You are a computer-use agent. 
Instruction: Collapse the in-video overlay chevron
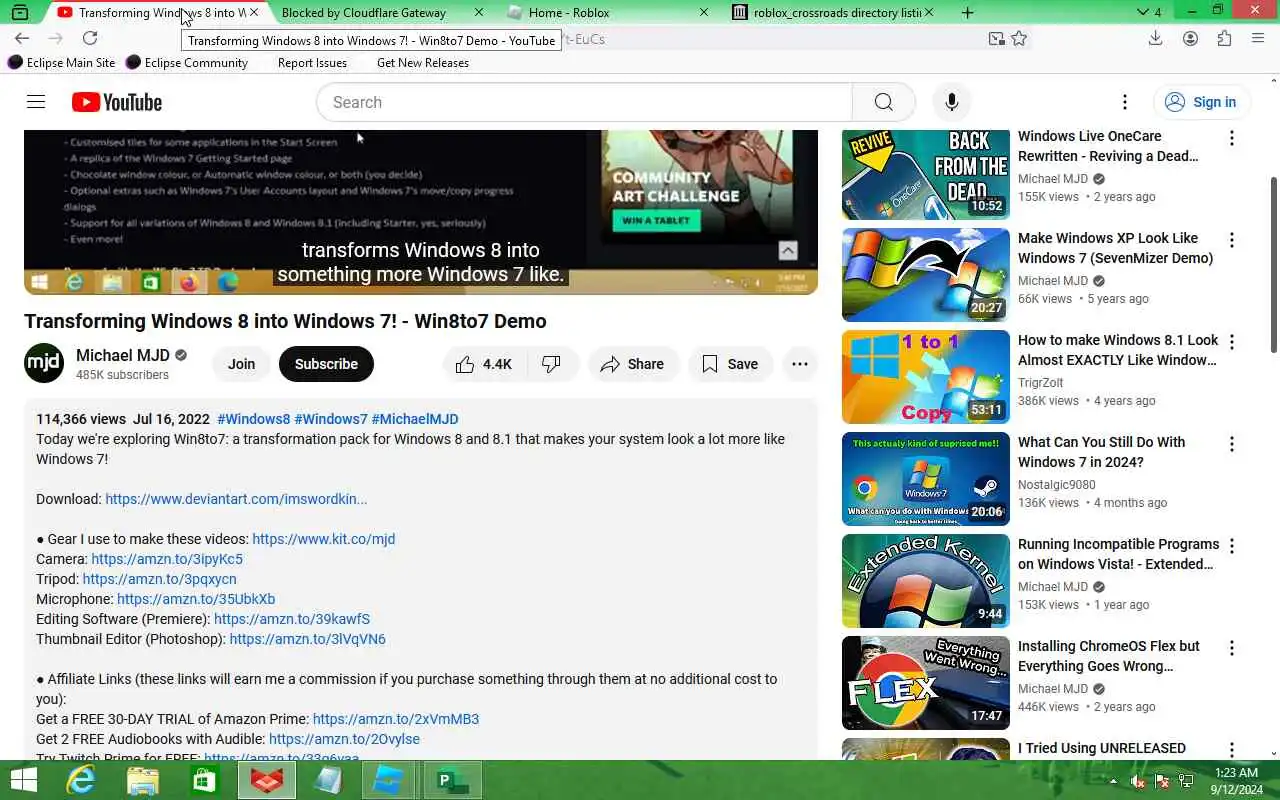(788, 251)
